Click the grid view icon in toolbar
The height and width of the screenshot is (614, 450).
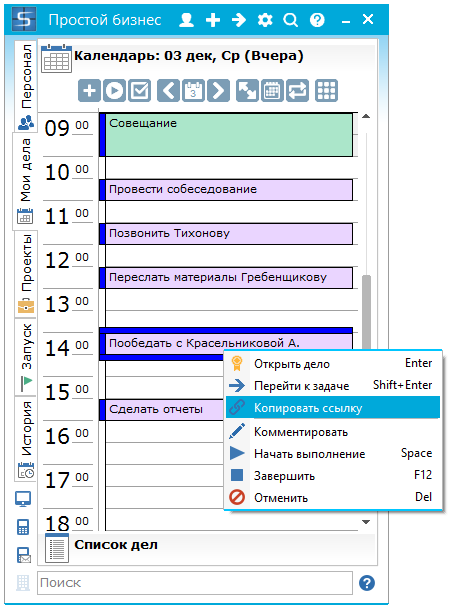coord(326,90)
